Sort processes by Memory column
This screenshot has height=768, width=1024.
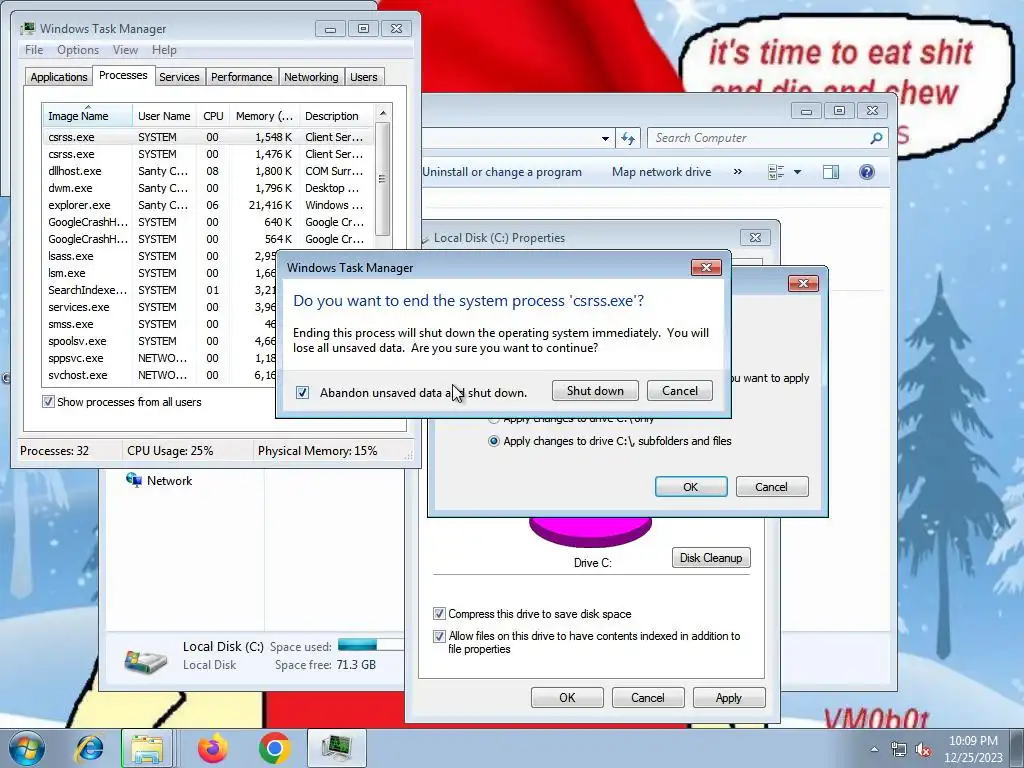click(264, 116)
